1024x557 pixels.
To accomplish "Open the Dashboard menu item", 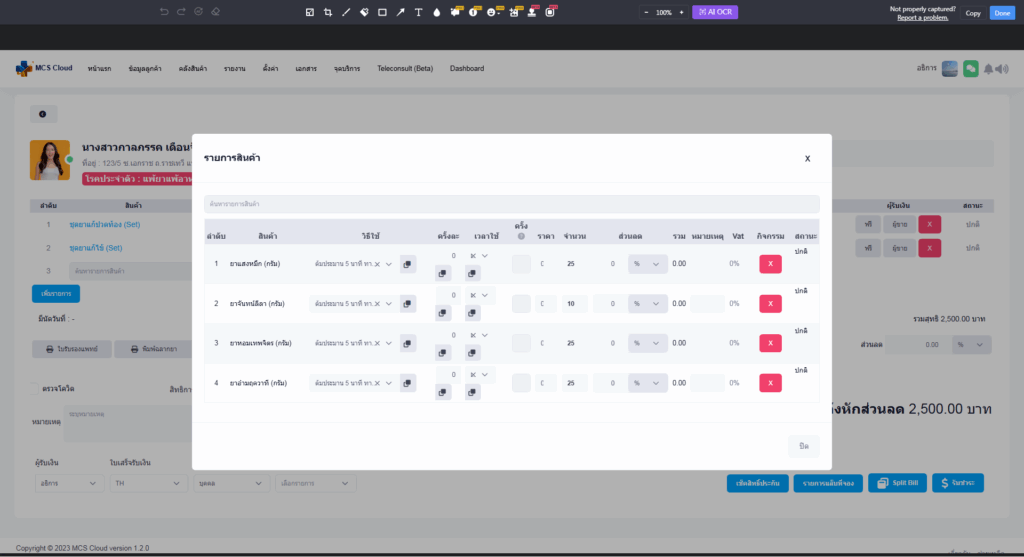I will pos(467,69).
